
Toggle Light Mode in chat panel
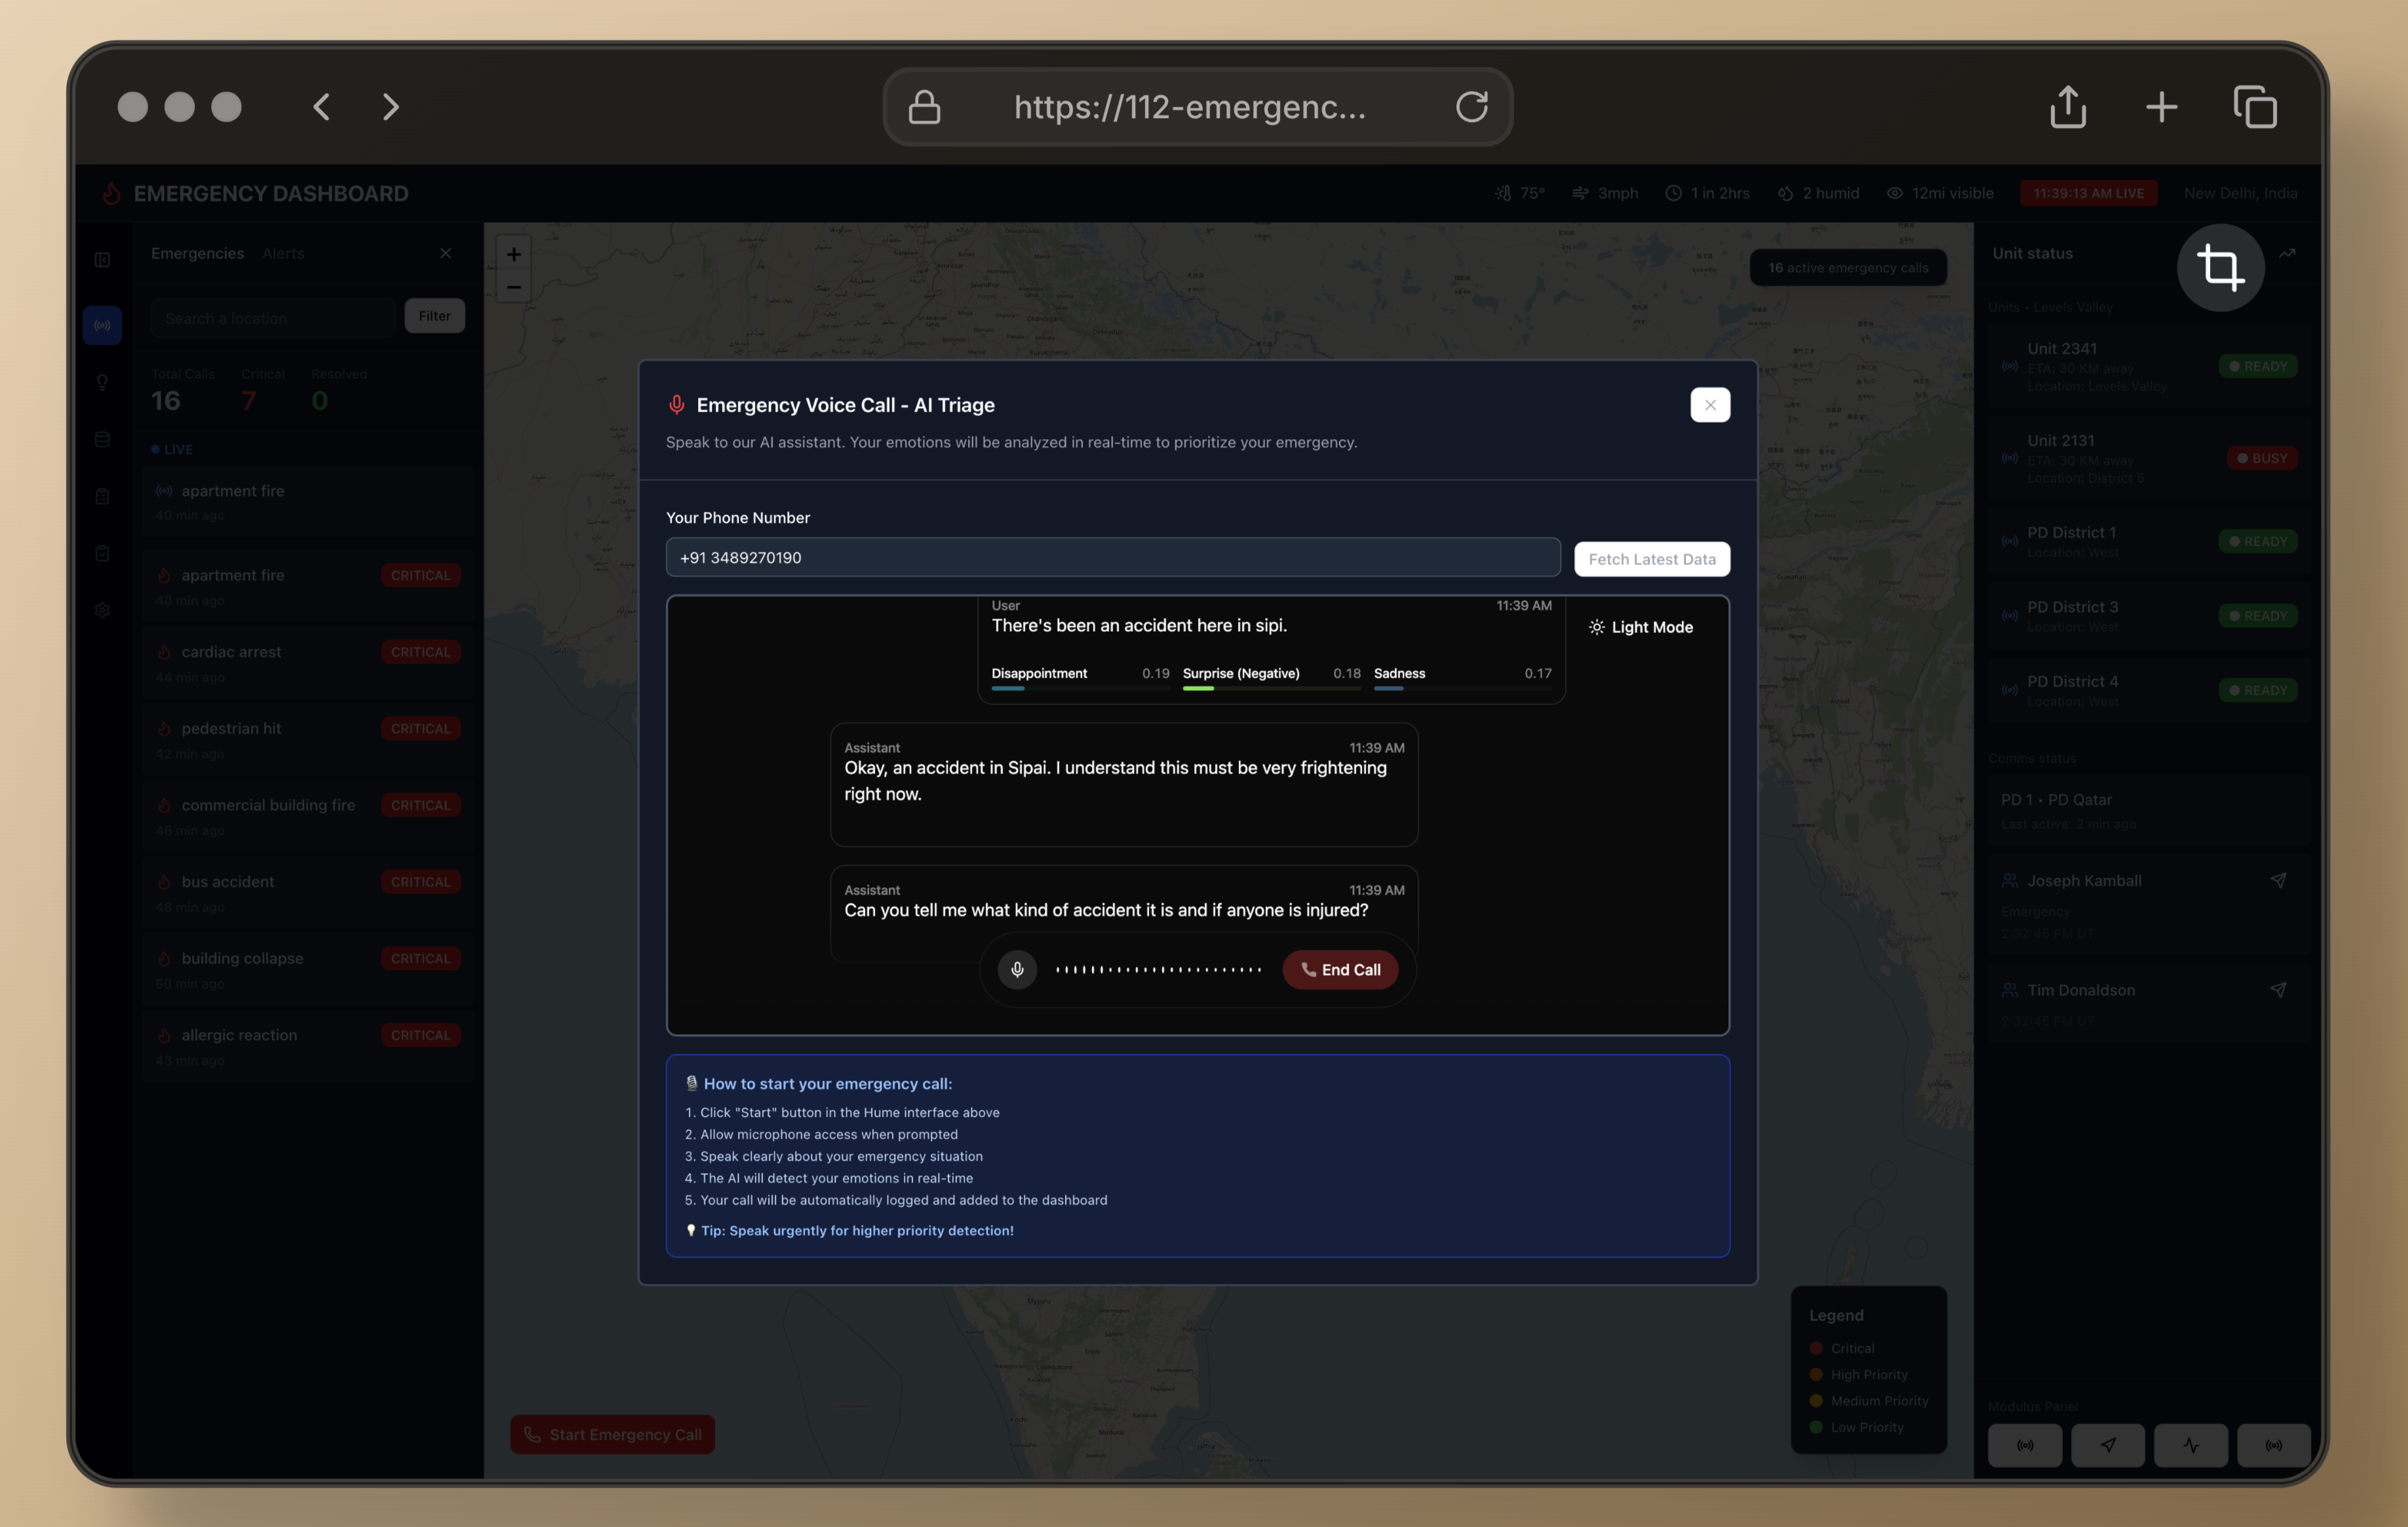point(1640,627)
